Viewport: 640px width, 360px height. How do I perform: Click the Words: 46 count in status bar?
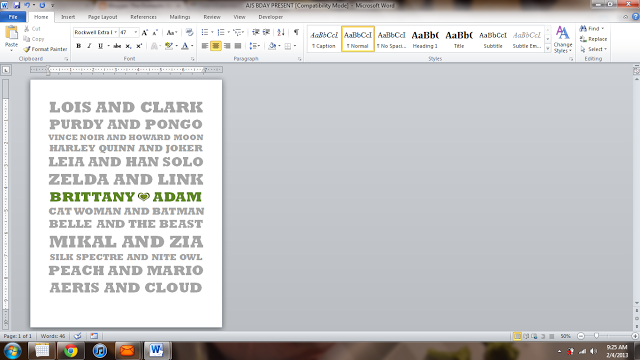coord(53,336)
